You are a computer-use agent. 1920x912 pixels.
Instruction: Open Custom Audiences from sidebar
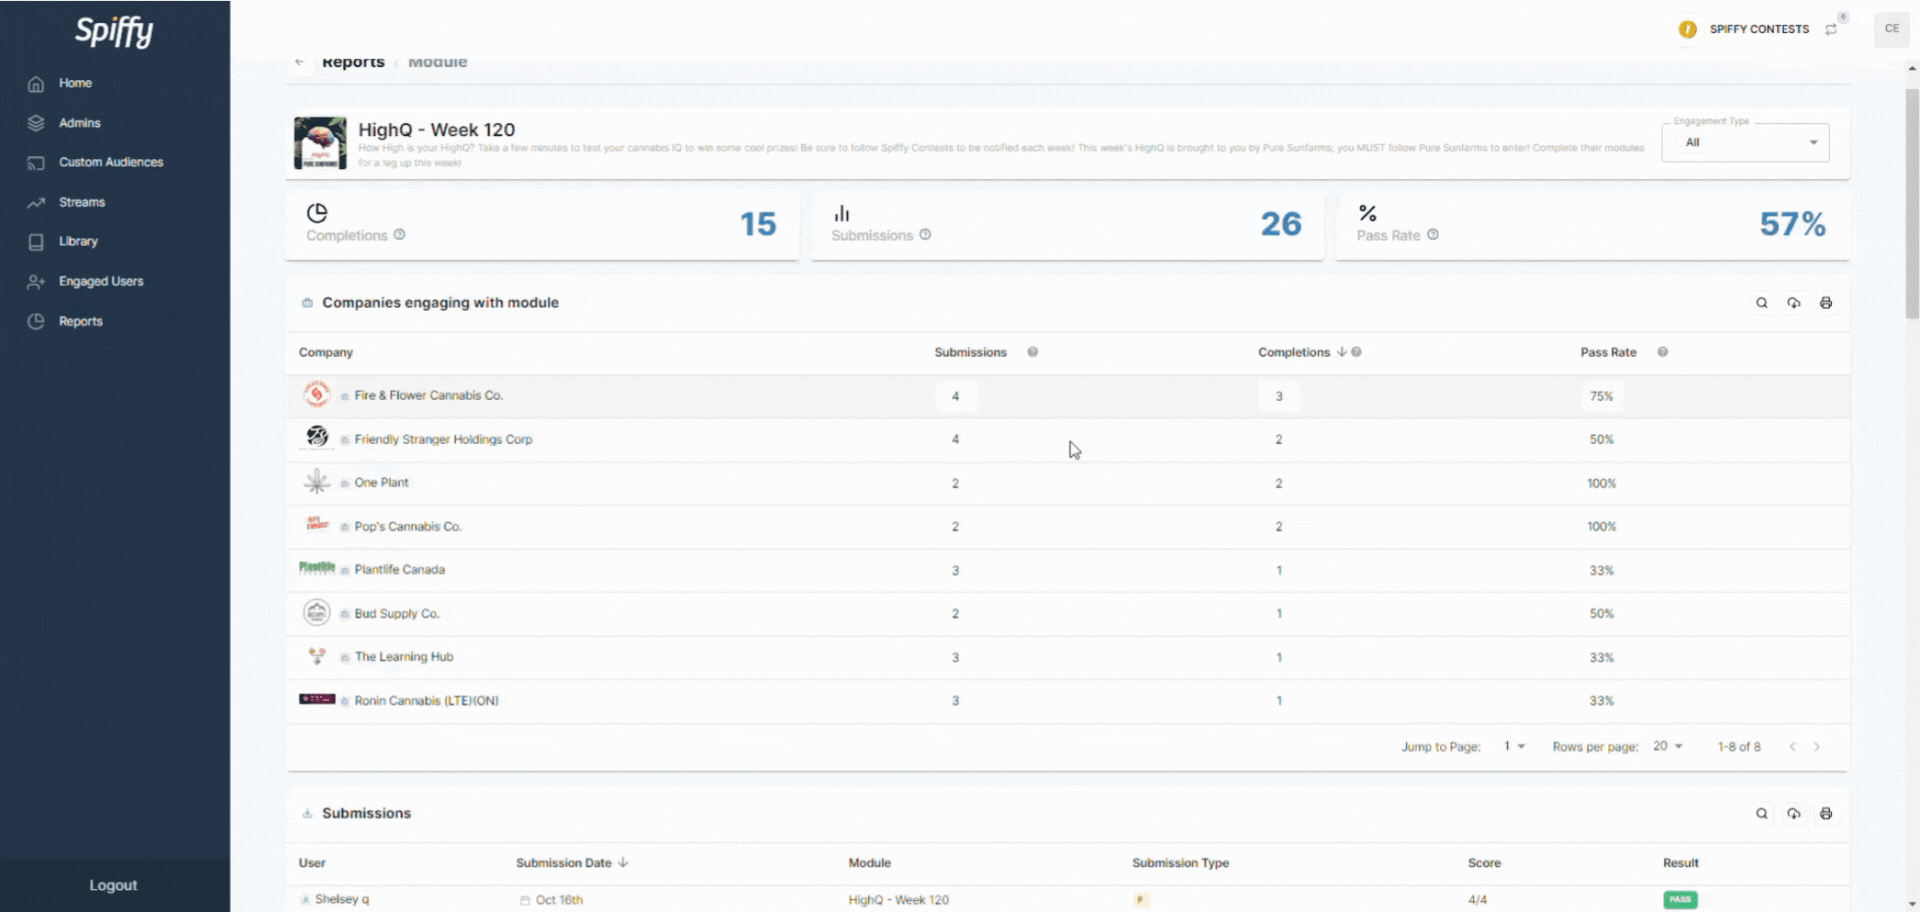click(x=110, y=162)
